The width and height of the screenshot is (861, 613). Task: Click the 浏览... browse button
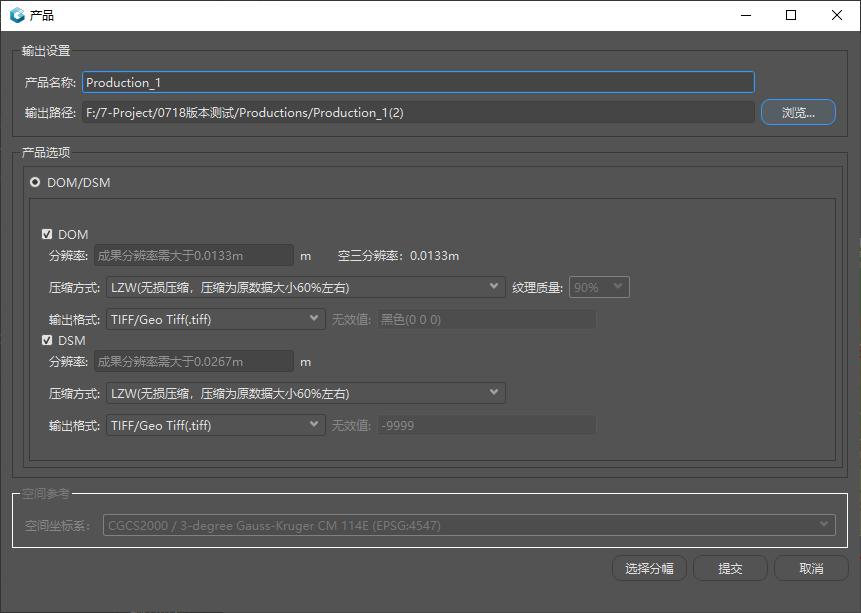coord(798,112)
